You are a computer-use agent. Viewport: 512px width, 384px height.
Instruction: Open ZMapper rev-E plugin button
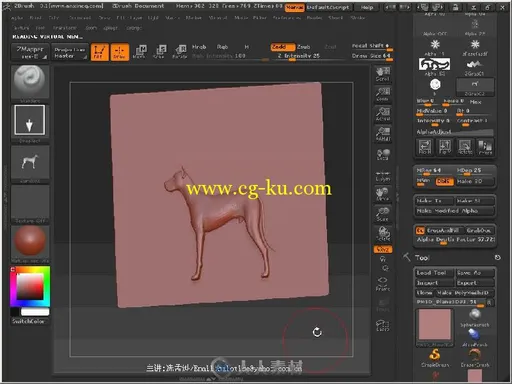tap(30, 52)
